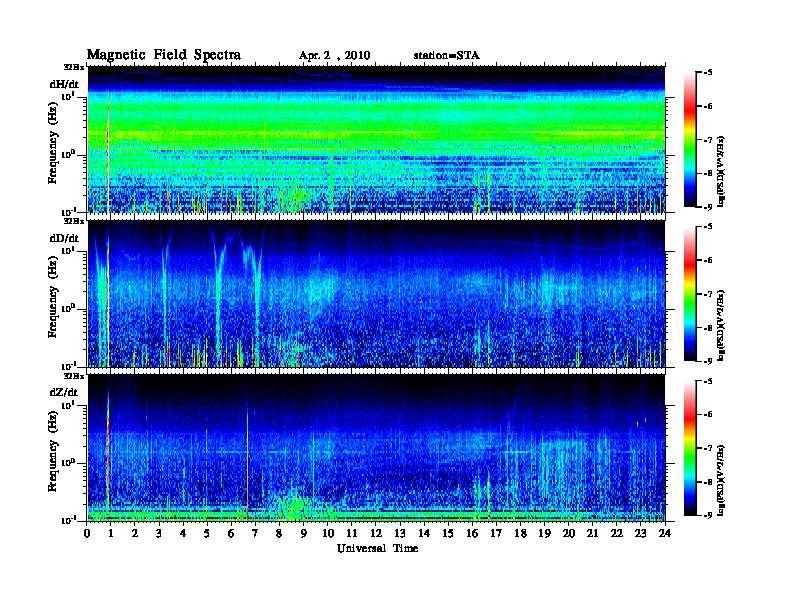Click hour 0 on the time axis

87,533
